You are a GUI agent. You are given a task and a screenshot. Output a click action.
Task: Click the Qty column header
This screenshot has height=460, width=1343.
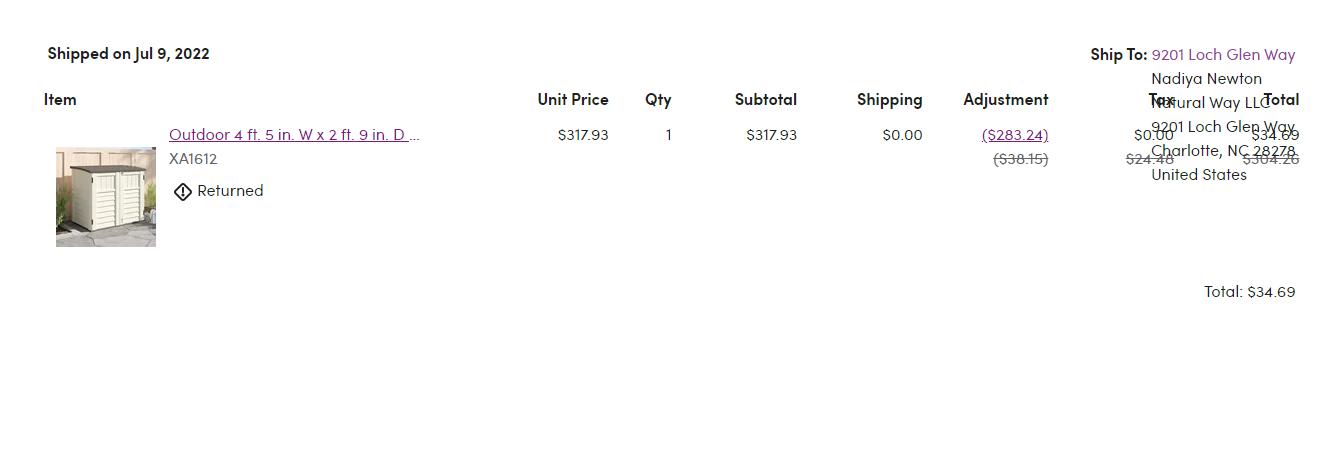pyautogui.click(x=658, y=99)
